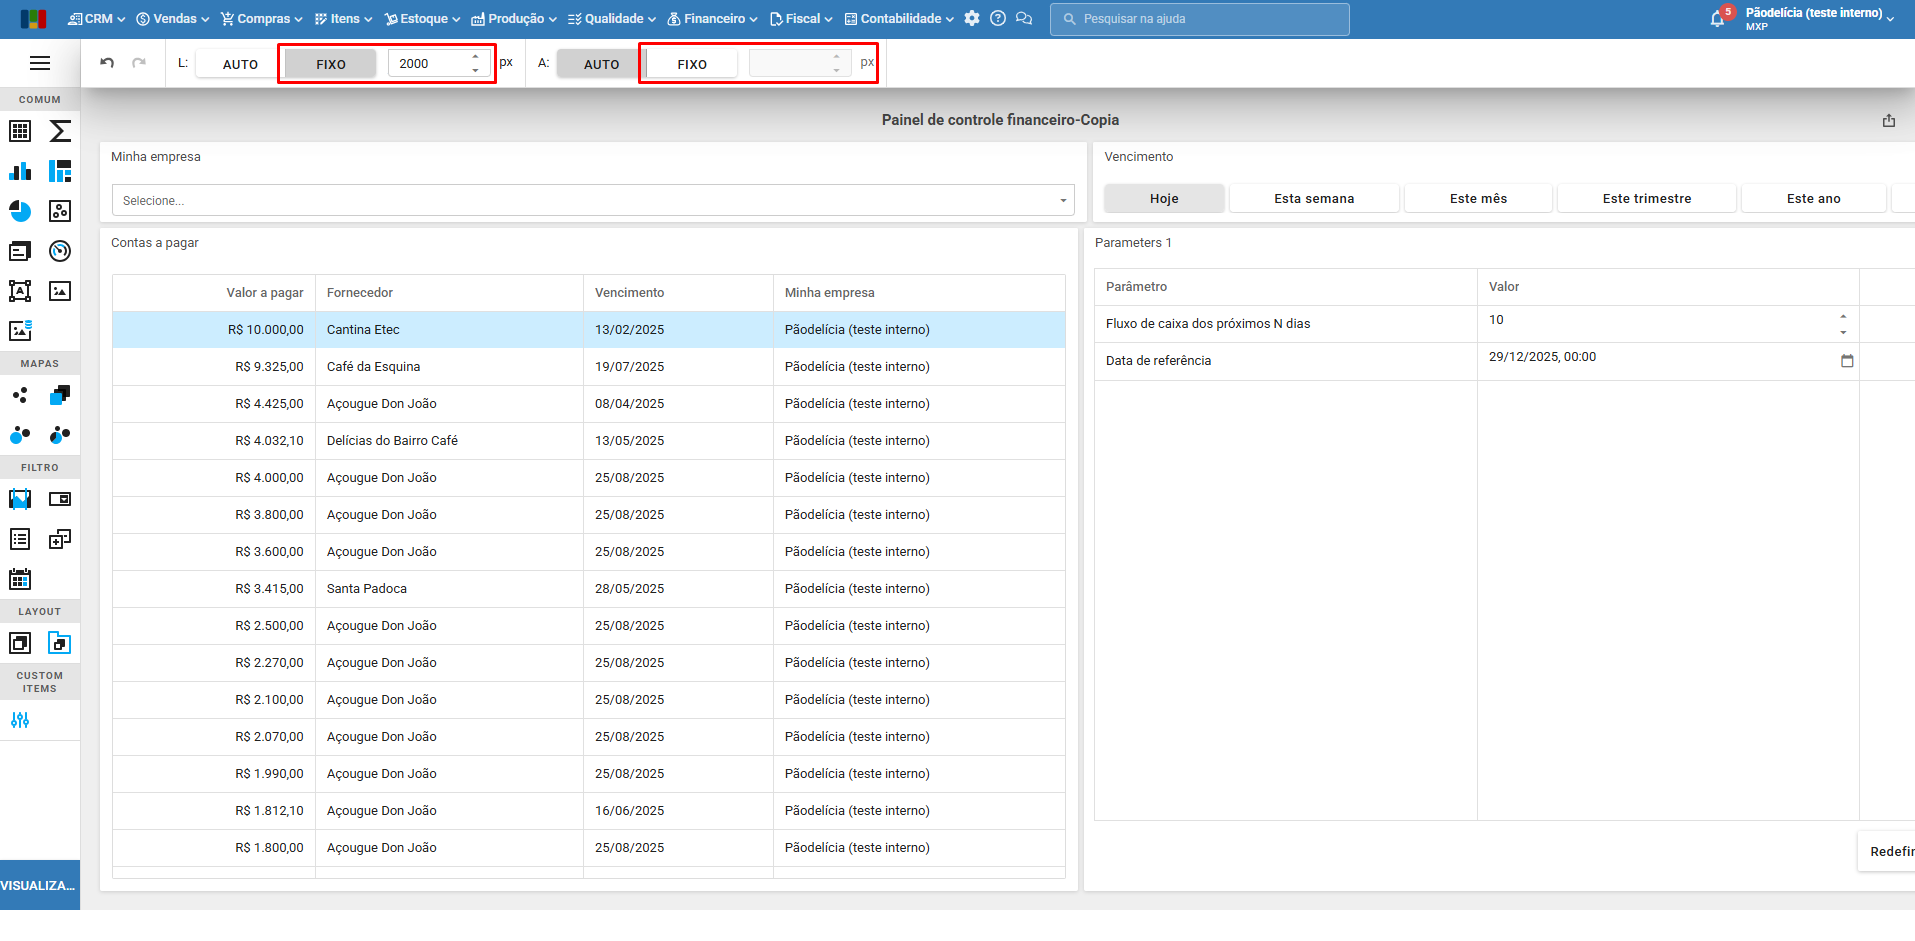Open the notifications bell
Image resolution: width=1915 pixels, height=941 pixels.
(1717, 19)
